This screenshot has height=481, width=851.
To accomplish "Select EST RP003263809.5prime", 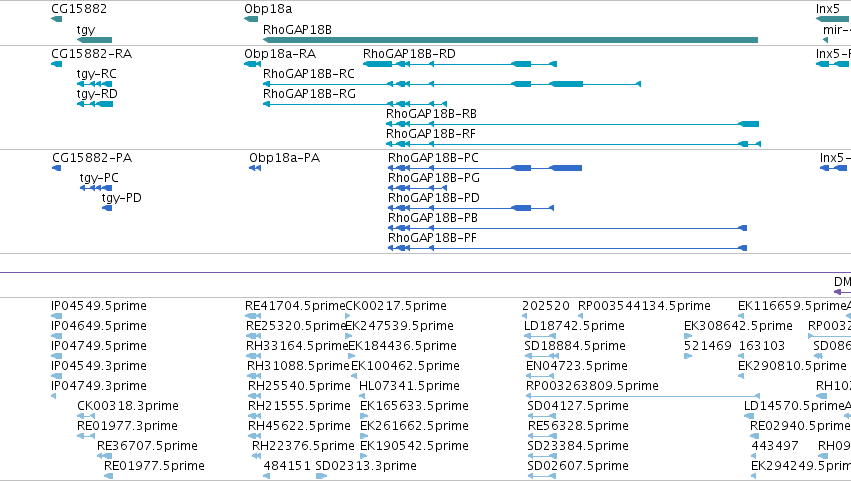I will coord(592,387).
